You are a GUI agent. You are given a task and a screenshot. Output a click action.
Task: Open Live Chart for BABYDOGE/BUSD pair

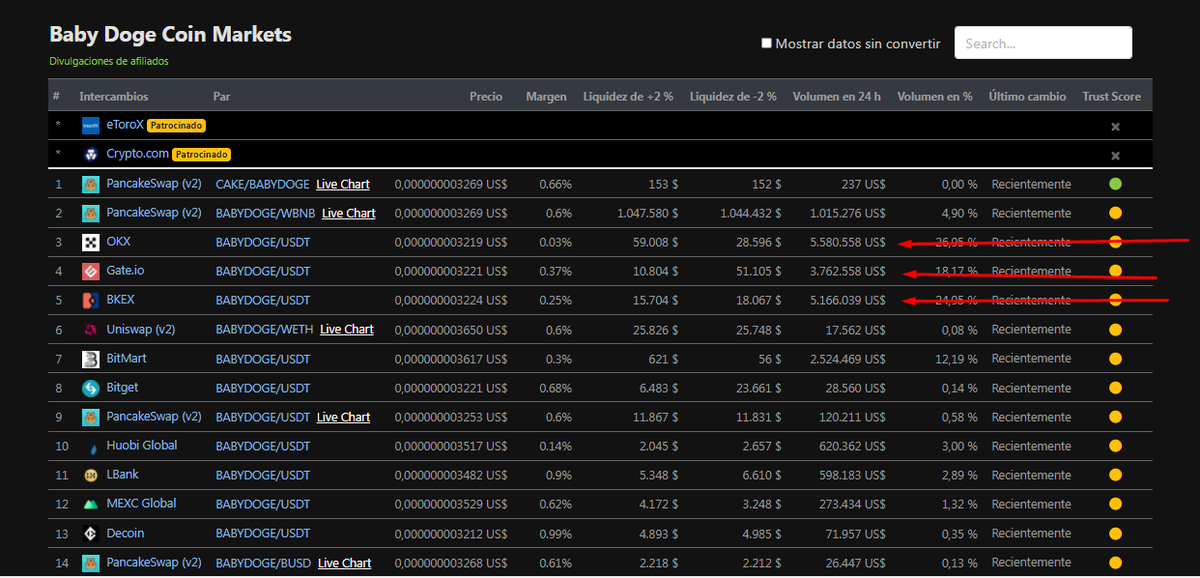click(345, 563)
